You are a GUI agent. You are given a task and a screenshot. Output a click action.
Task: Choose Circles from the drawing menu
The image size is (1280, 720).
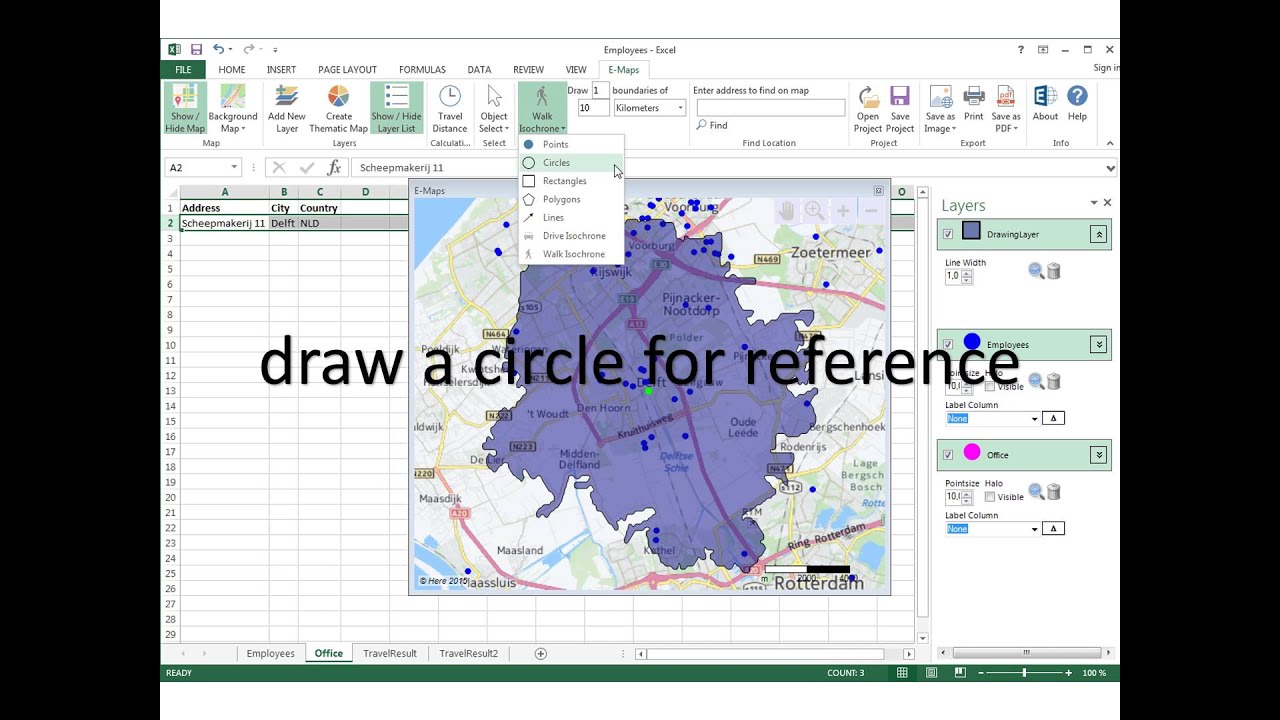pyautogui.click(x=570, y=162)
